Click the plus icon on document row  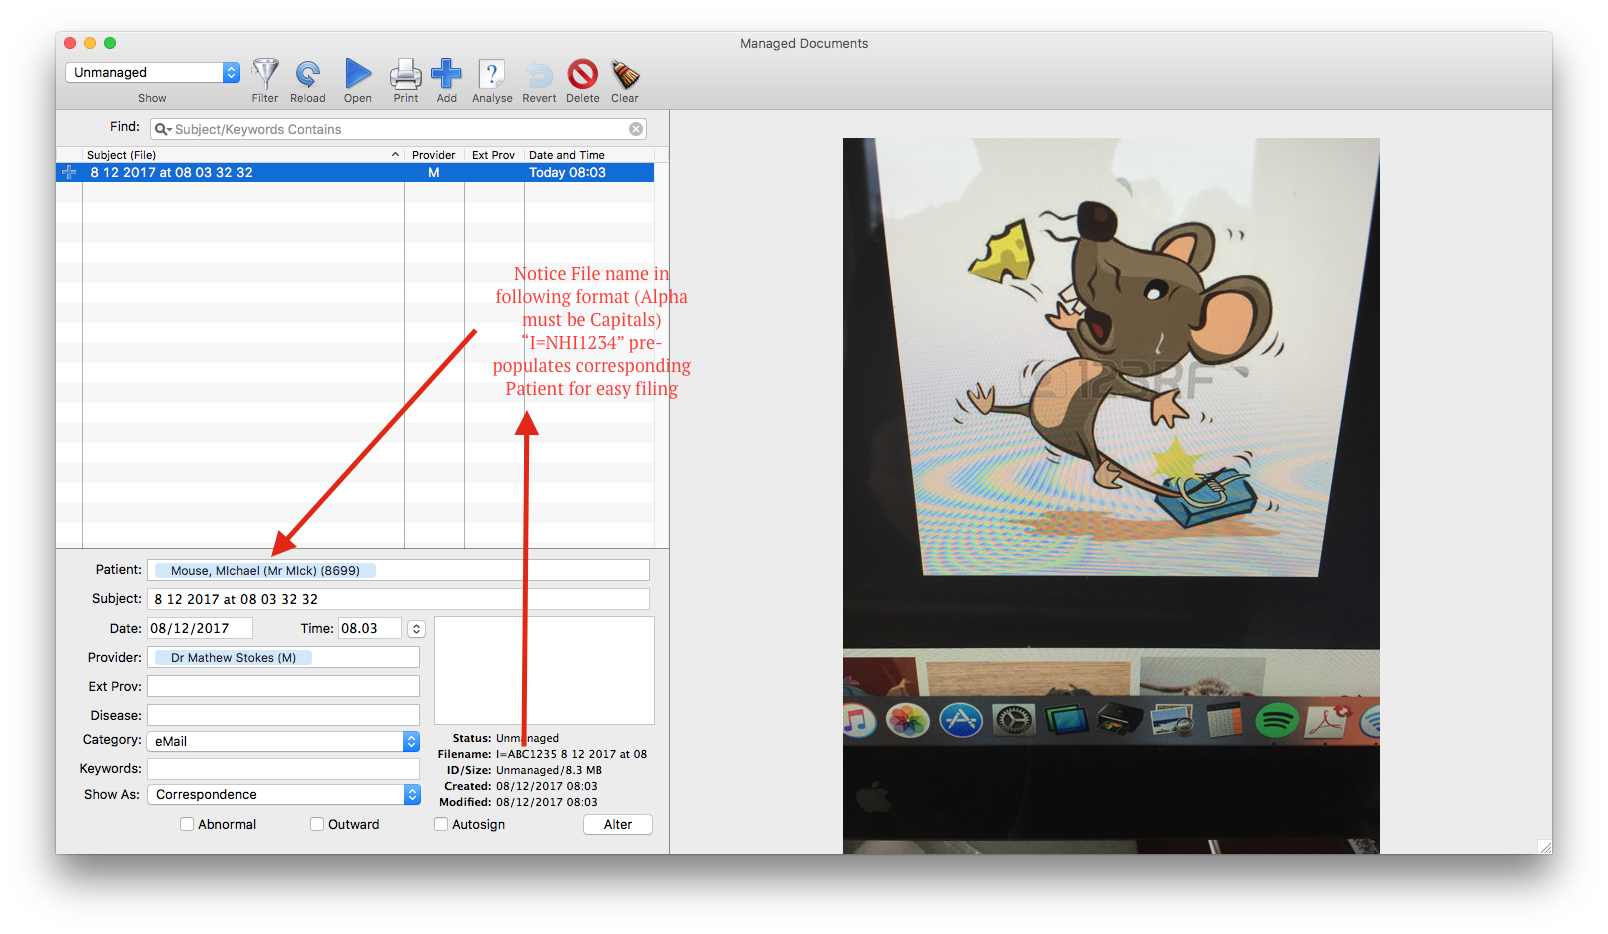pos(69,172)
